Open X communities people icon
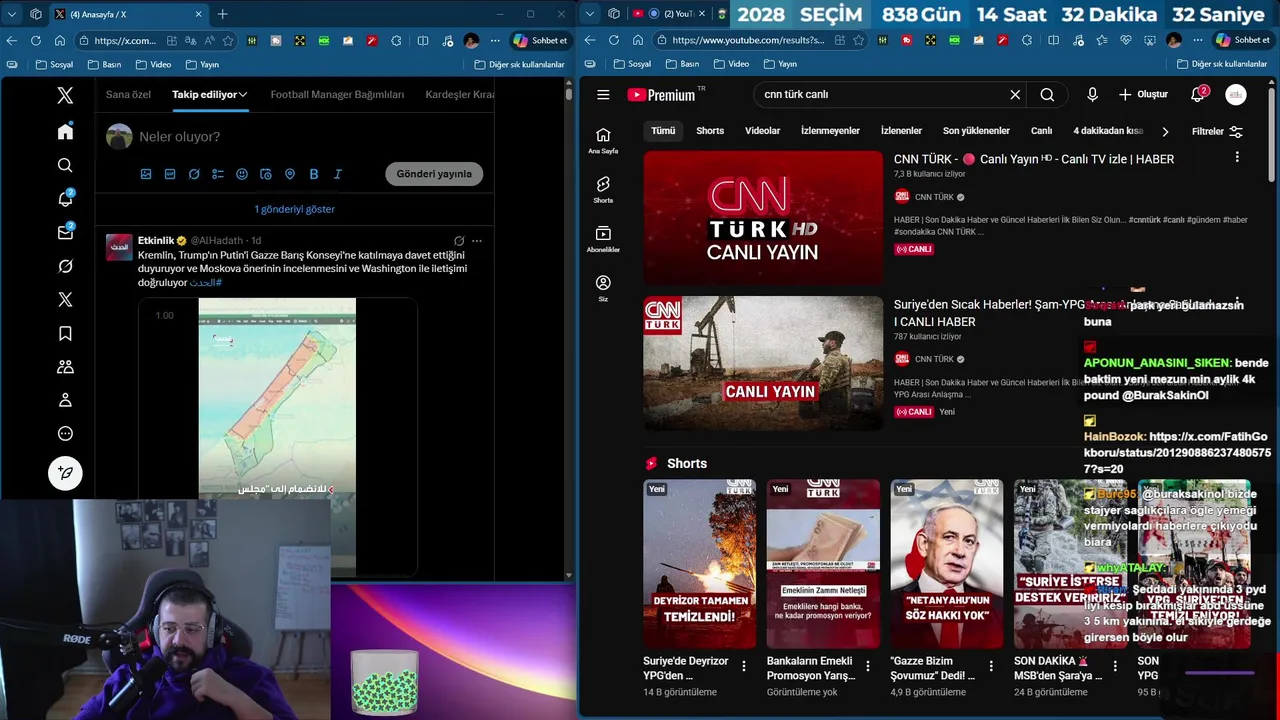The height and width of the screenshot is (720, 1280). pyautogui.click(x=65, y=367)
